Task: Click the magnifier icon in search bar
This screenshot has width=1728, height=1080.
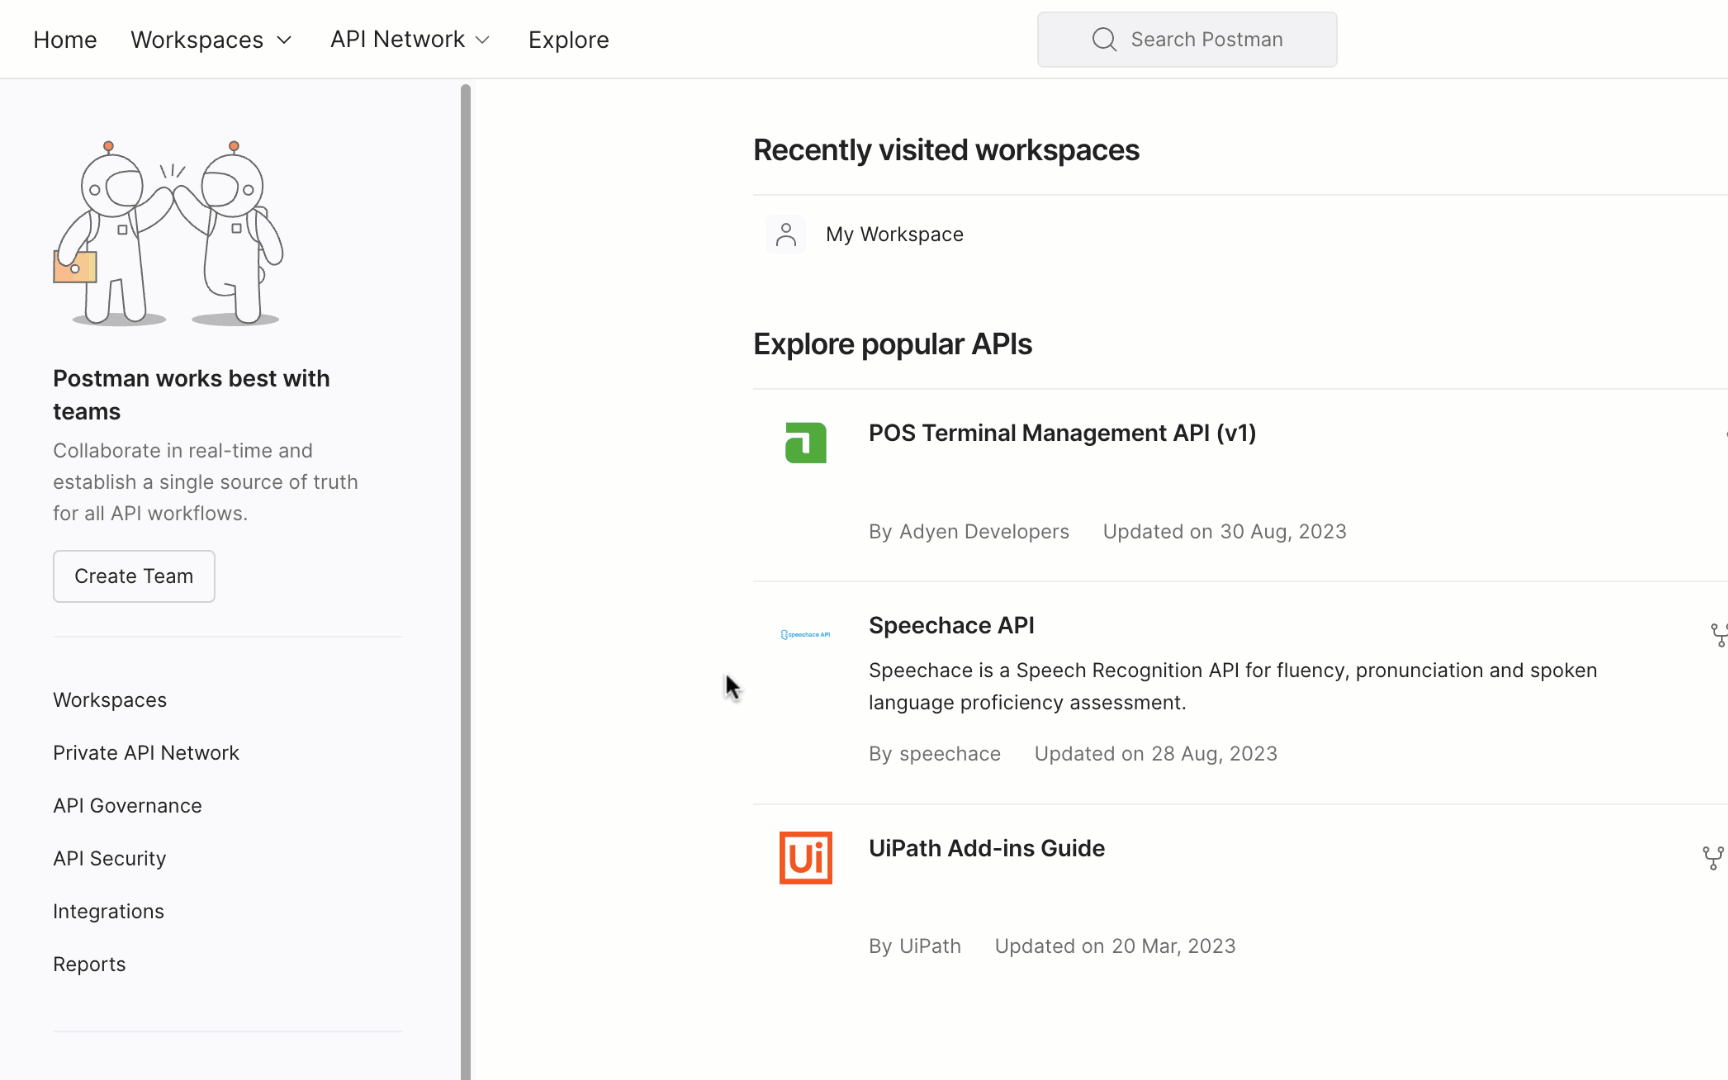Action: click(1104, 40)
